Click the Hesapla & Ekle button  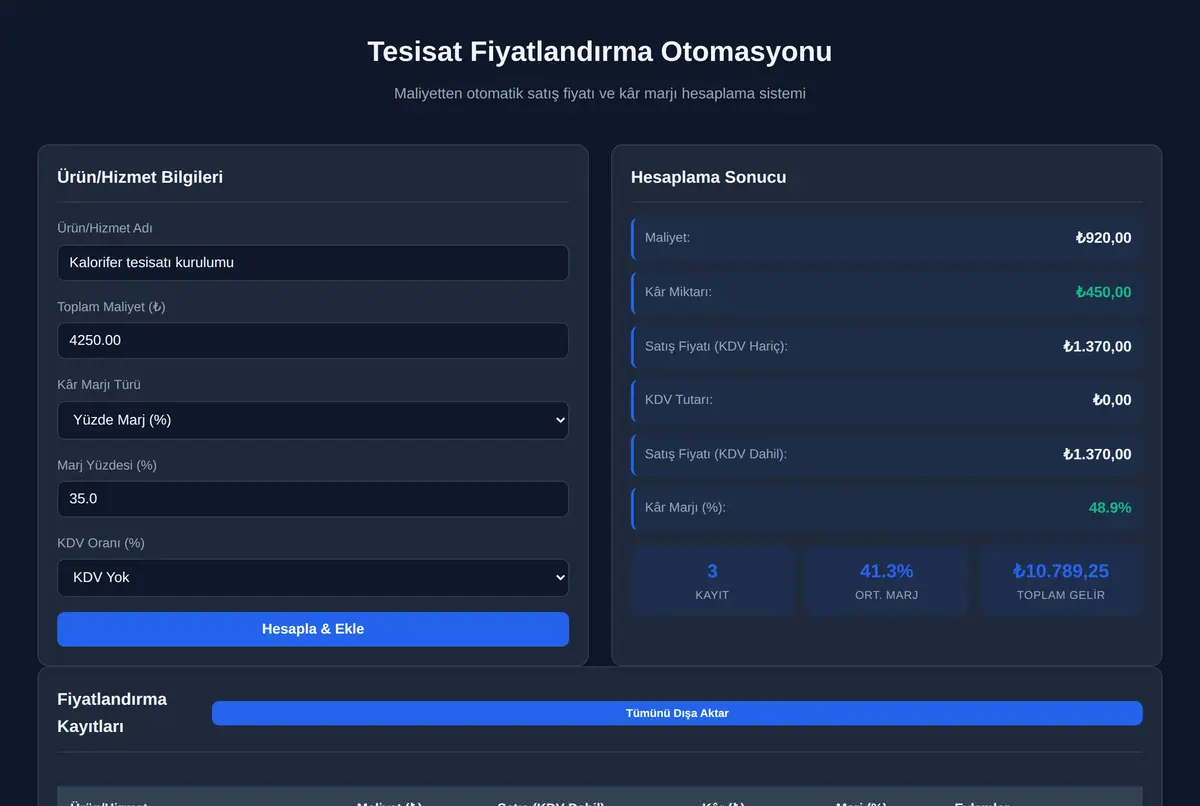[313, 629]
